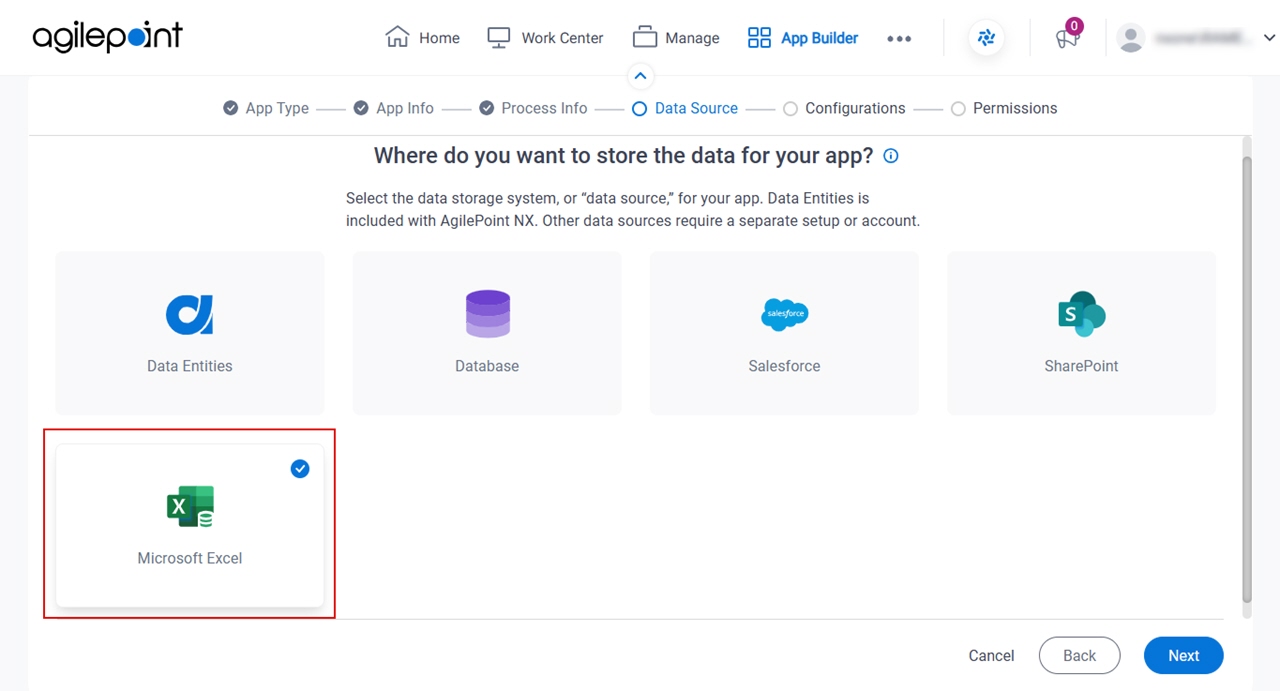The image size is (1280, 691).
Task: Expand the user account dropdown arrow
Action: tap(1269, 38)
